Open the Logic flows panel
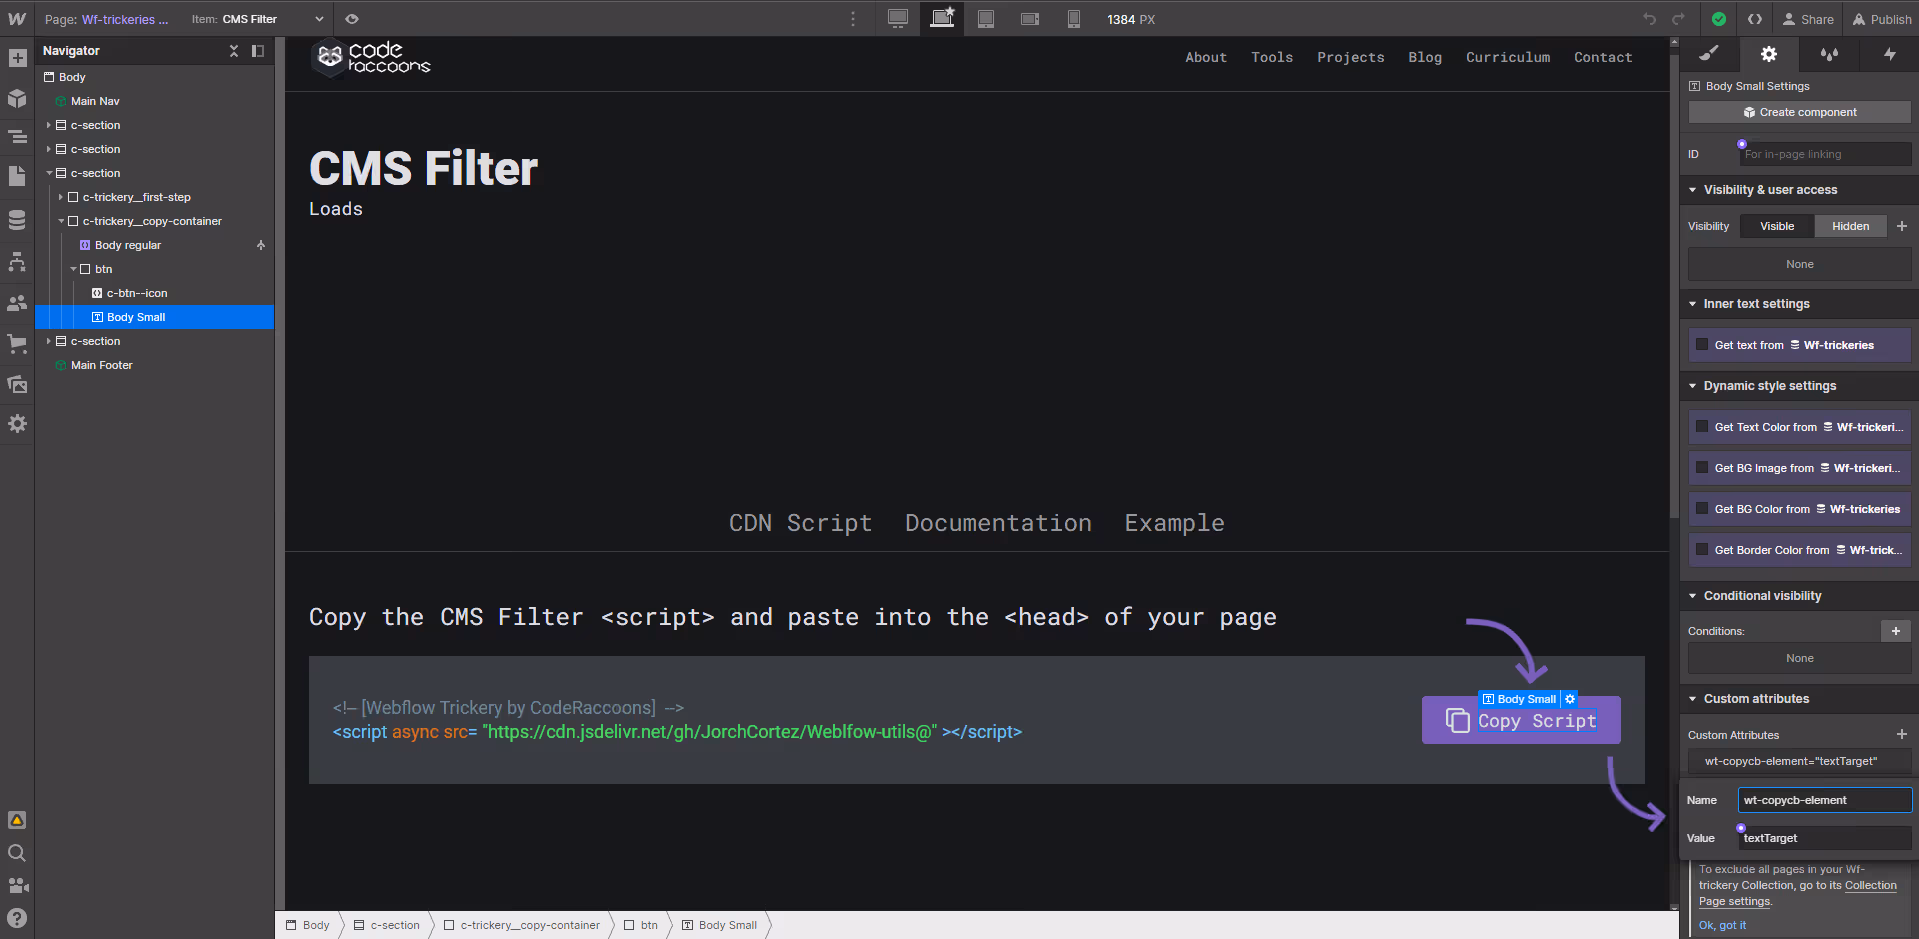 pyautogui.click(x=17, y=262)
